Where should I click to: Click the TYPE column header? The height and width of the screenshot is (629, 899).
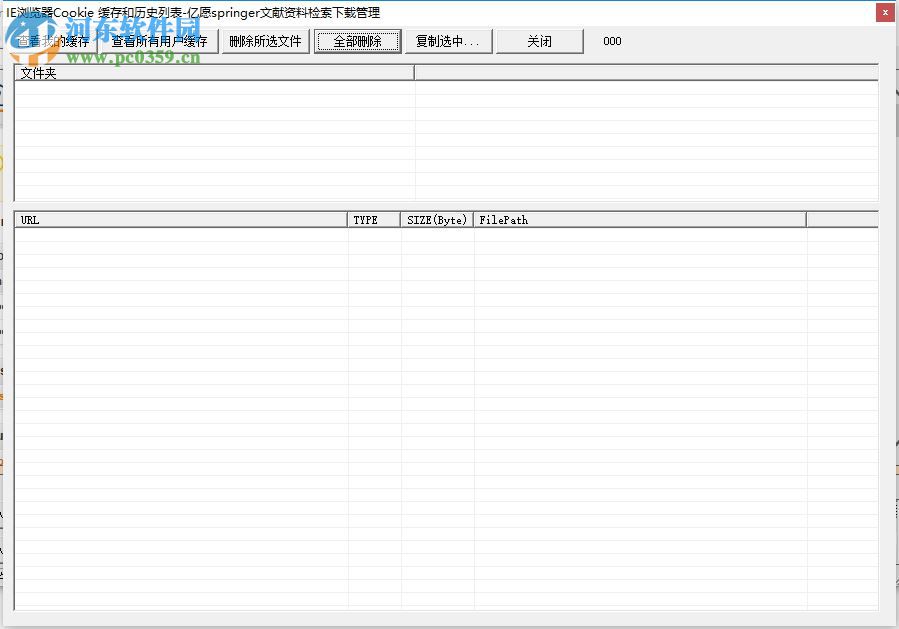[x=373, y=219]
